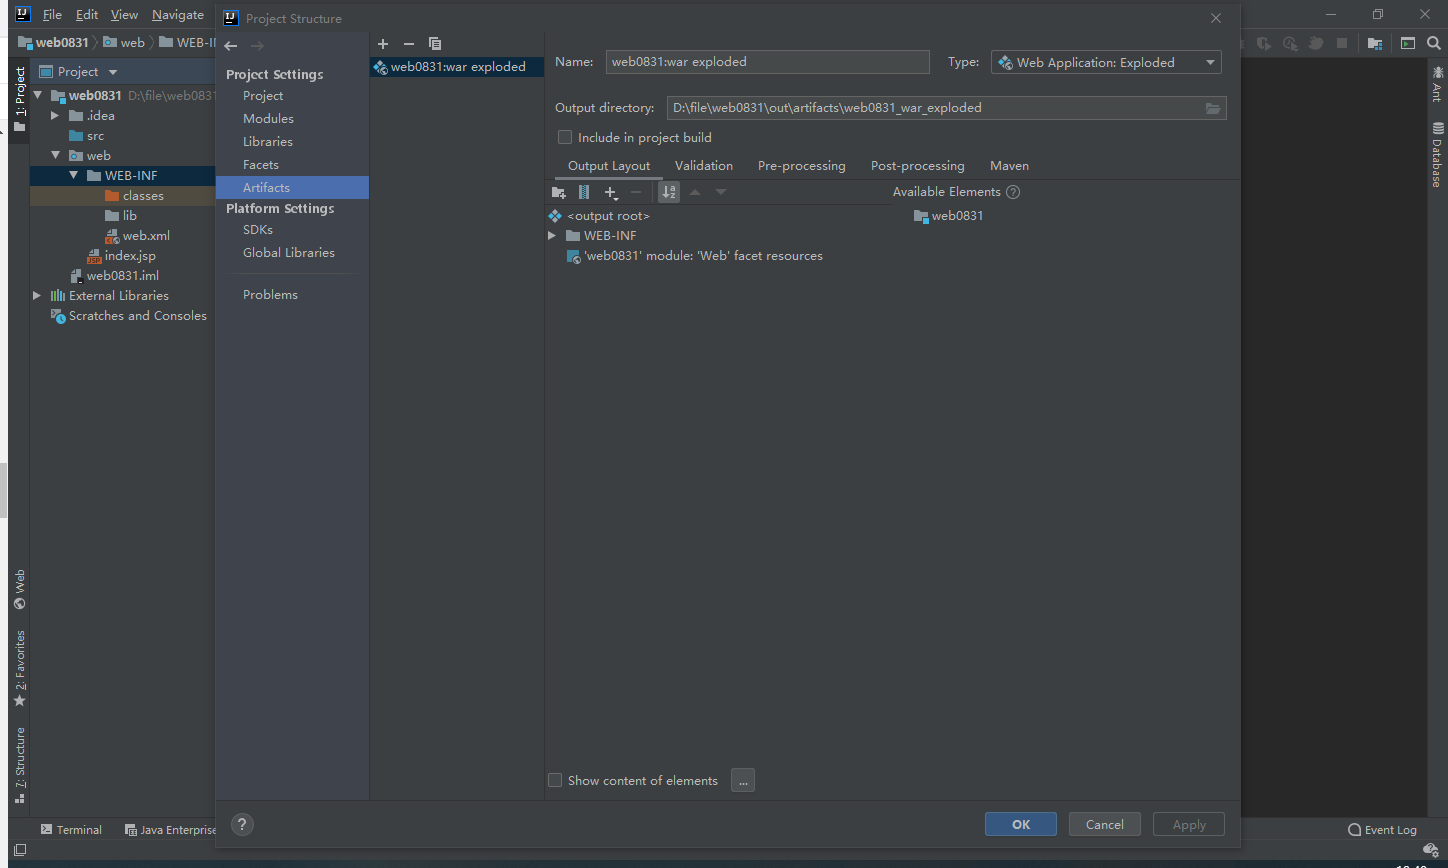Viewport: 1448px width, 868px height.
Task: Open SDKs under Platform Settings
Action: [258, 230]
